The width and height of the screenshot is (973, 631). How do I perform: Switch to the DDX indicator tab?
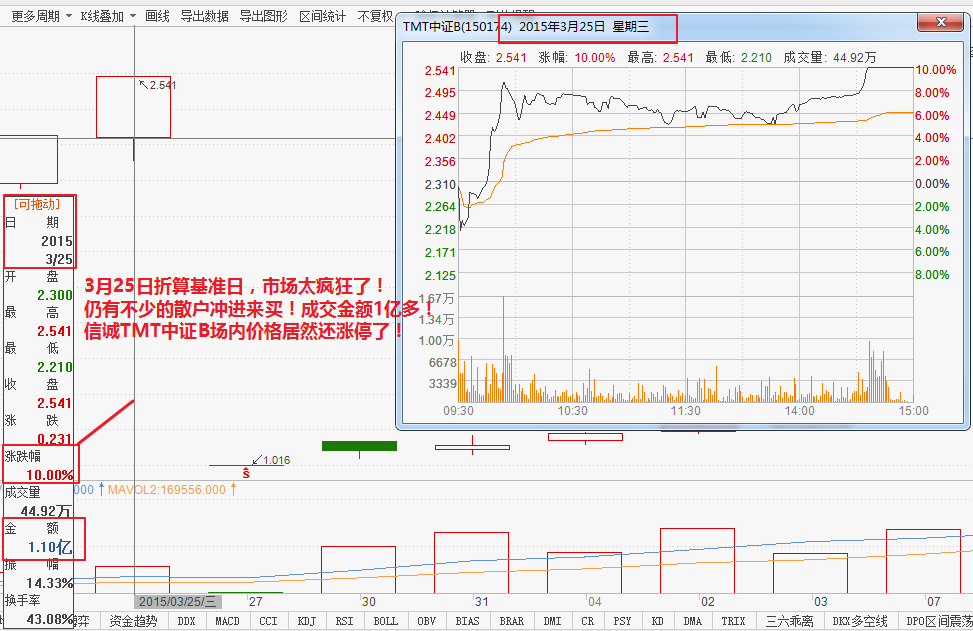[186, 621]
